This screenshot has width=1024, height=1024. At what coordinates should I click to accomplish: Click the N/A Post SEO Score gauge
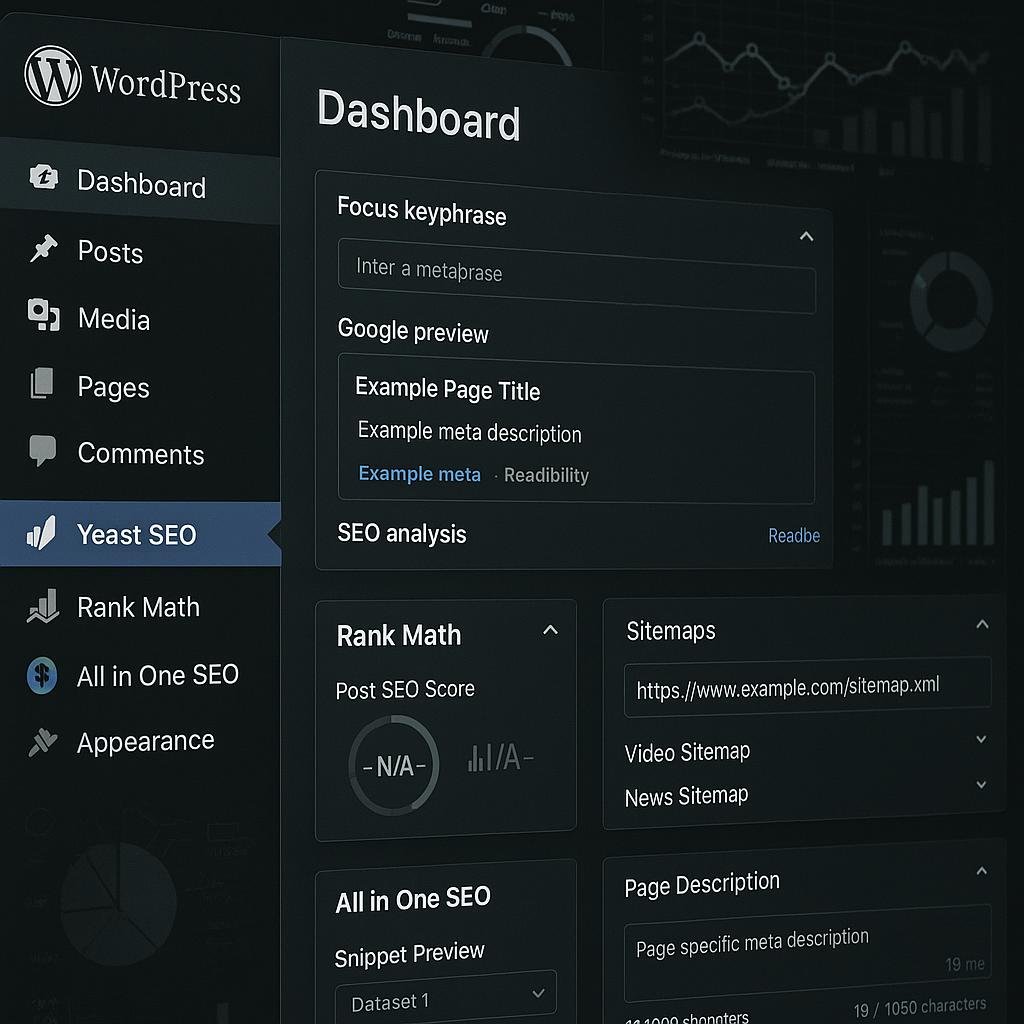pos(394,765)
